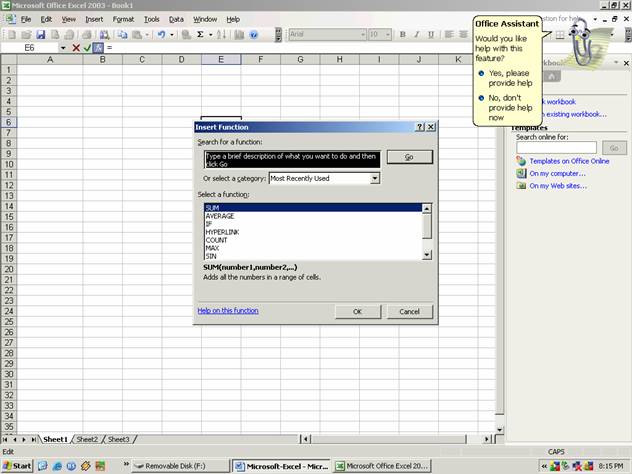Screen dimensions: 632x474
Task: Click Internet Explorer quick launch icon
Action: (x=57, y=466)
